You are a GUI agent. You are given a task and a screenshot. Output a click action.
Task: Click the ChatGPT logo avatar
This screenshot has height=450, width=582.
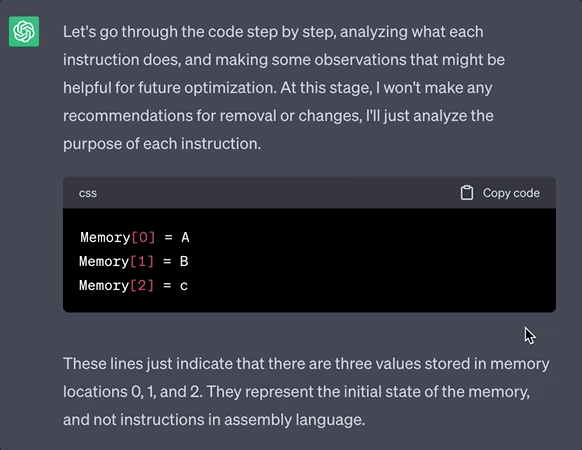click(24, 32)
